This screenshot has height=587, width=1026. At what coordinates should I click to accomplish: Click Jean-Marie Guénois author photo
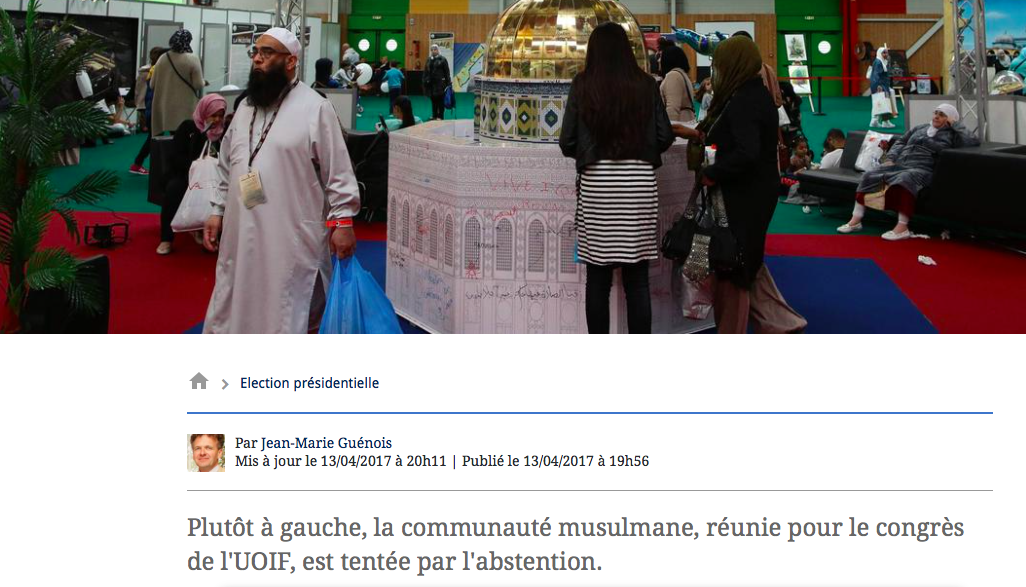[x=206, y=453]
